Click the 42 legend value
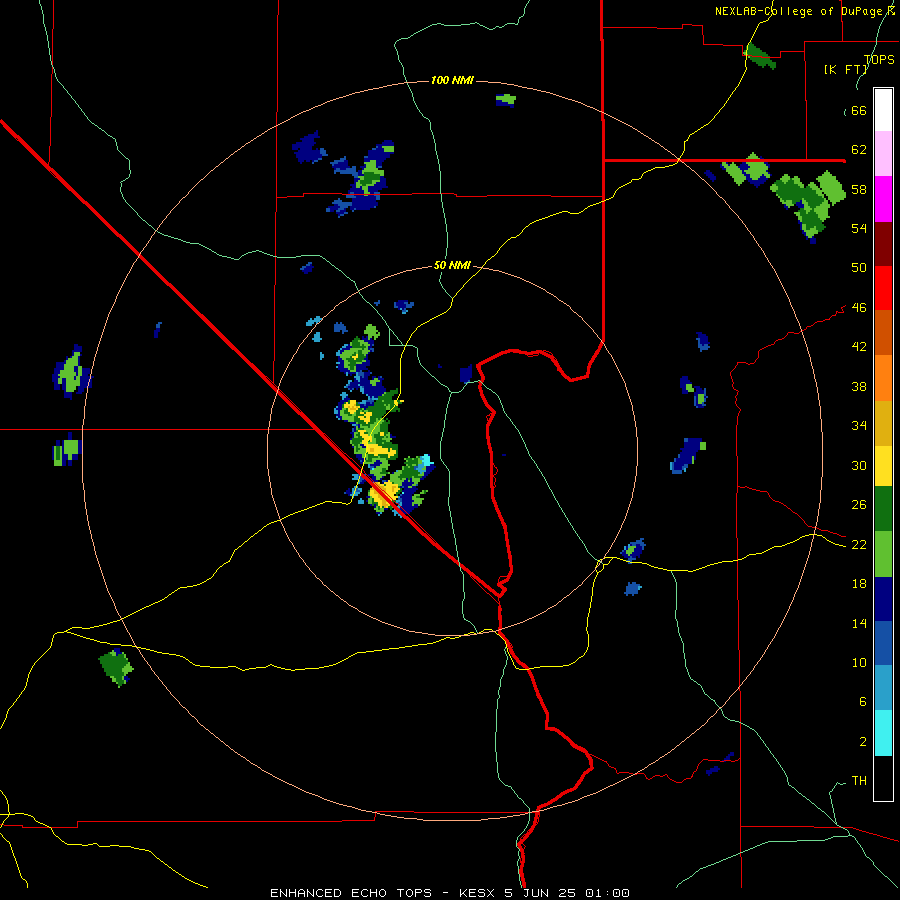900x900 pixels. (x=859, y=347)
